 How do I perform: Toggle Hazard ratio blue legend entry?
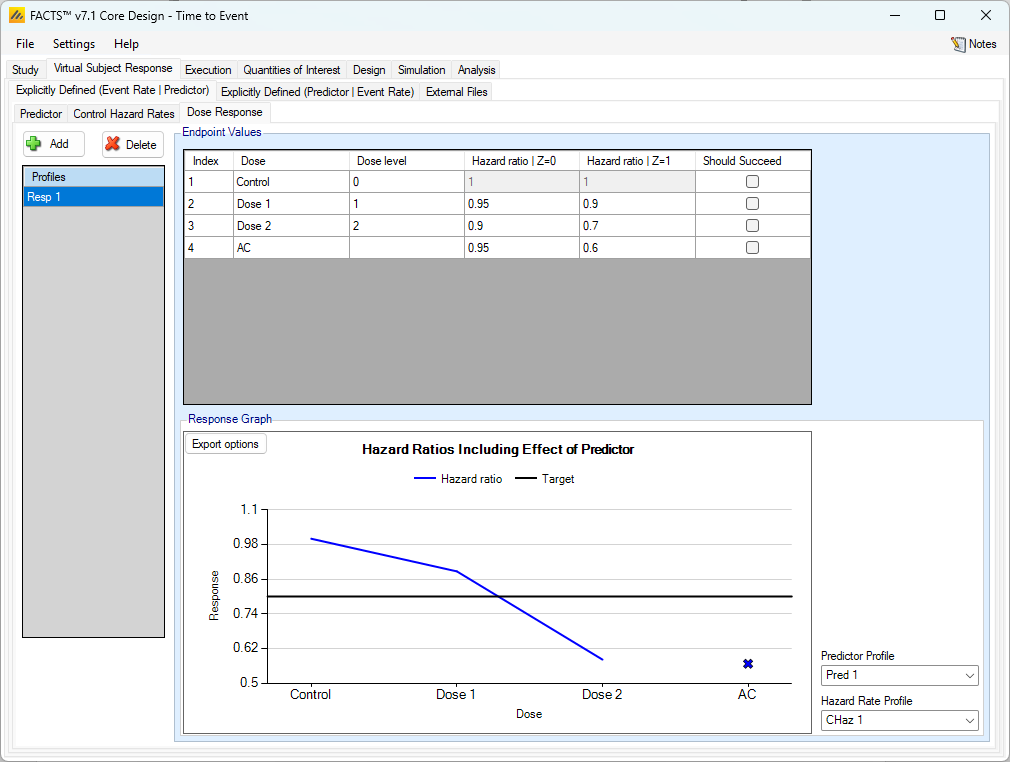click(458, 479)
